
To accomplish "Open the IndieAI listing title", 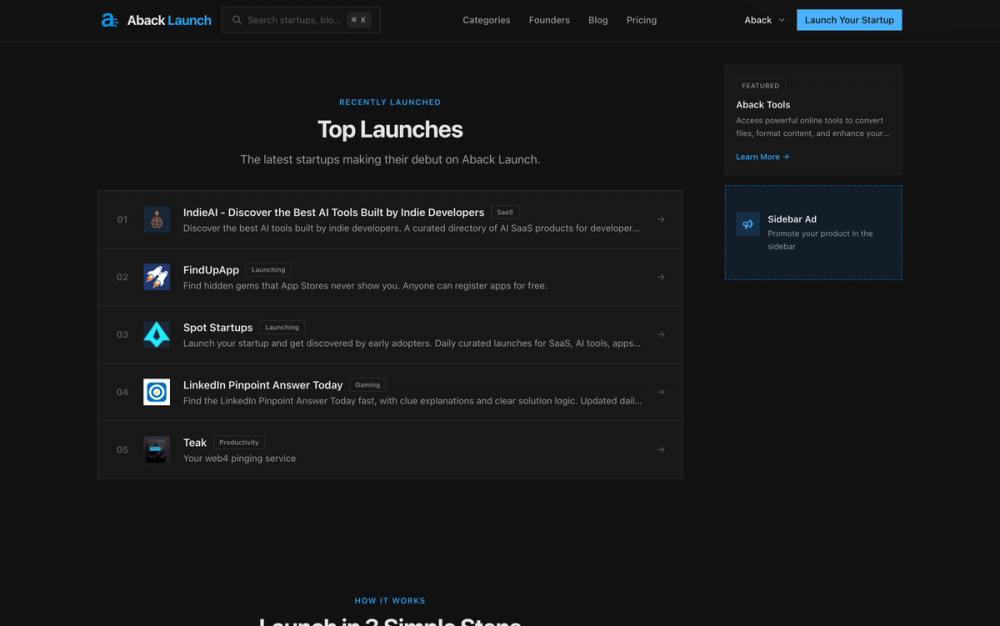I will tap(334, 212).
